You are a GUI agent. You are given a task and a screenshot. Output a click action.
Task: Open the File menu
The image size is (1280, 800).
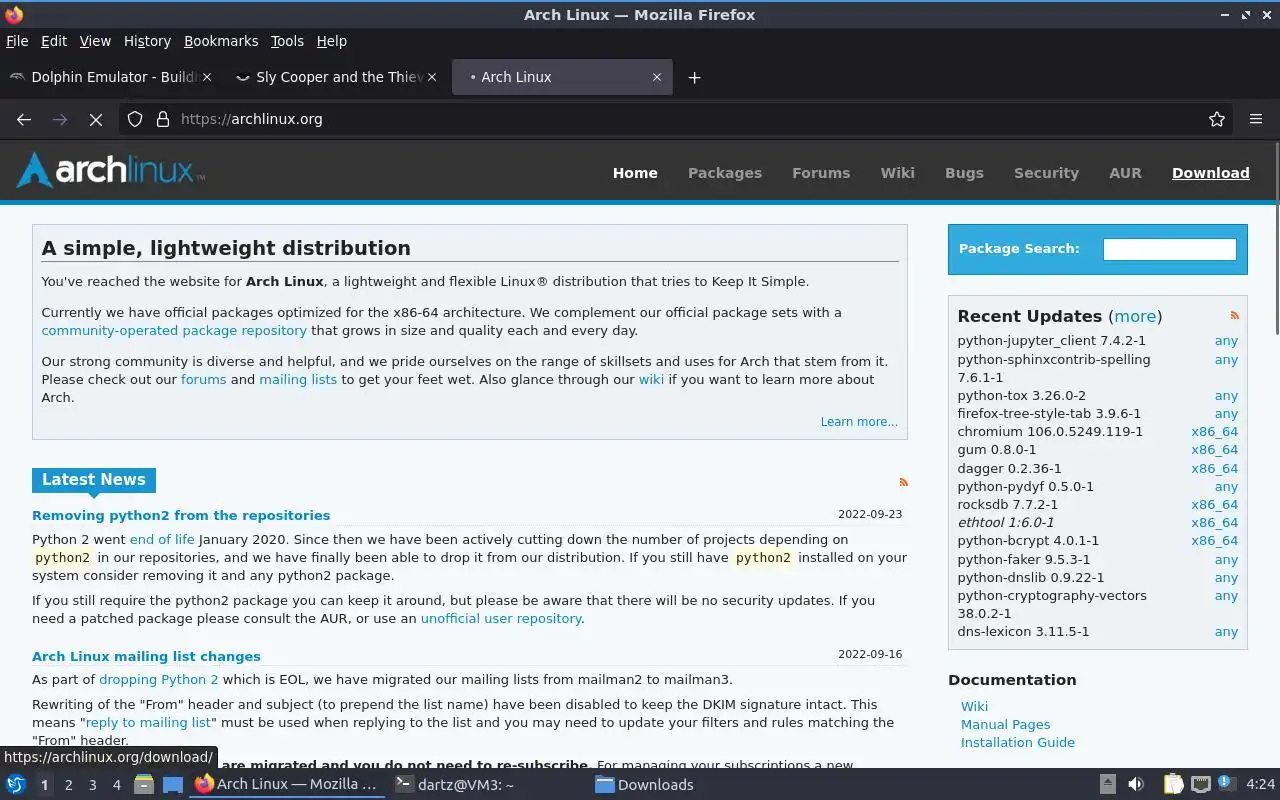click(x=17, y=41)
